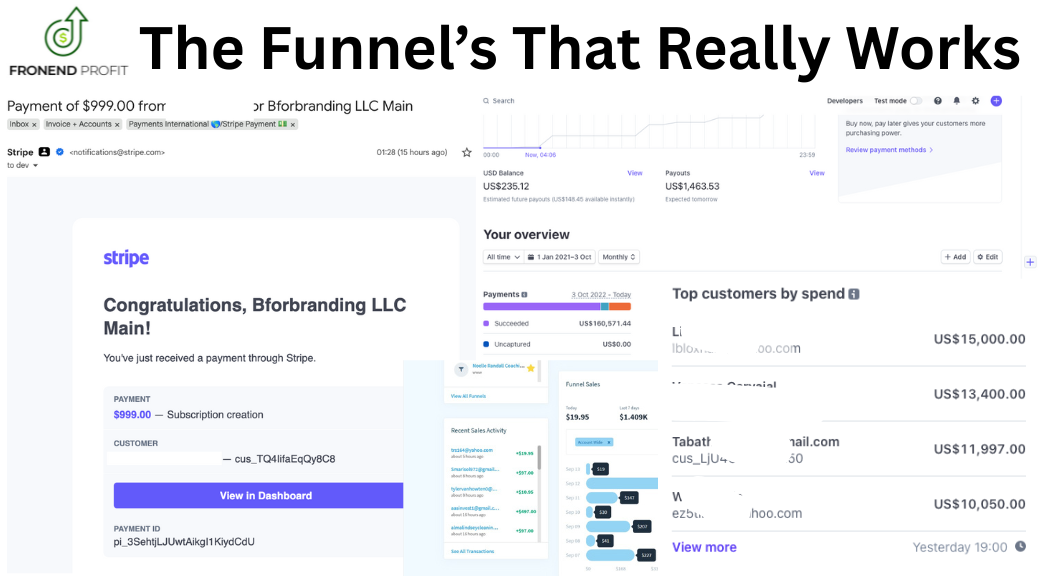Image resolution: width=1048 pixels, height=576 pixels.
Task: Click the purple Succeeded segment of payments bar
Action: (542, 307)
